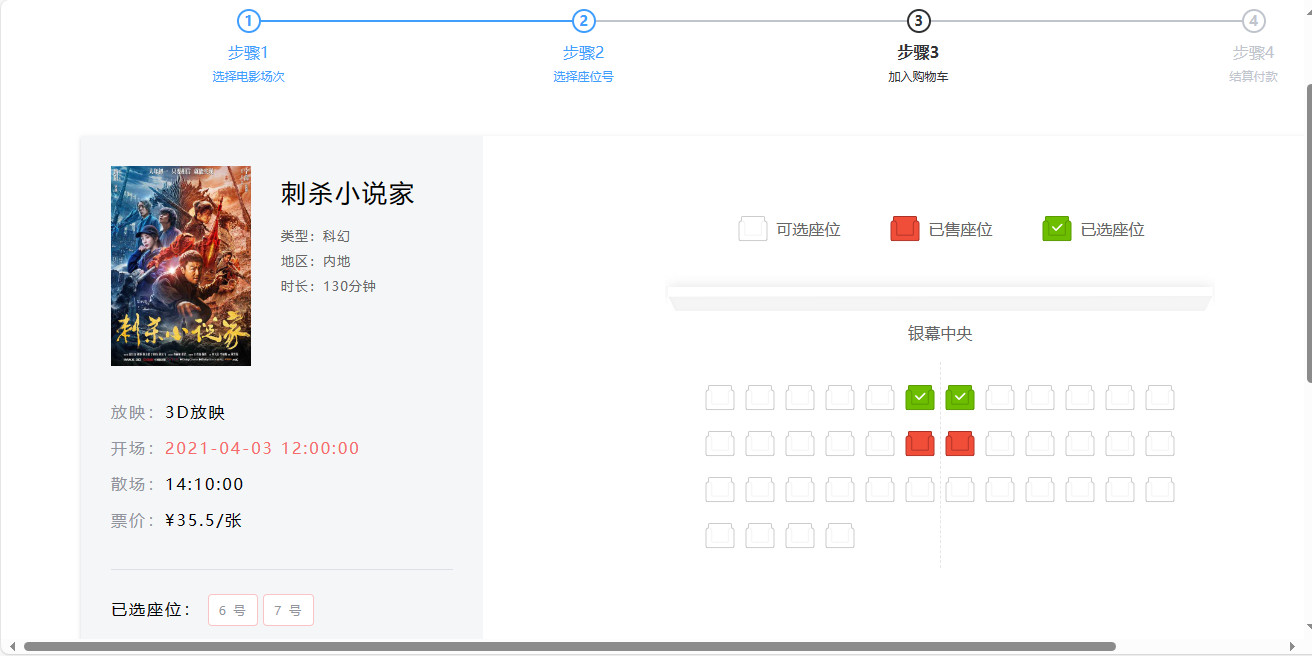Select the first seat in row three
1312x656 pixels.
click(x=720, y=490)
